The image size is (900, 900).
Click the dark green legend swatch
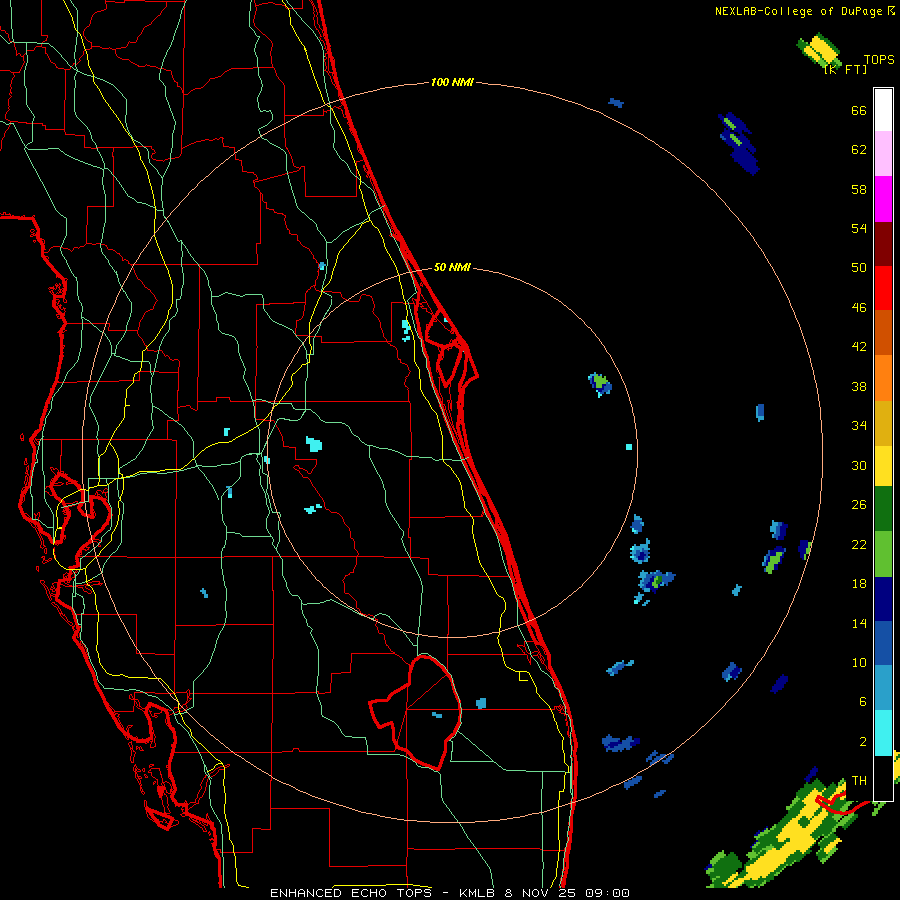(883, 509)
